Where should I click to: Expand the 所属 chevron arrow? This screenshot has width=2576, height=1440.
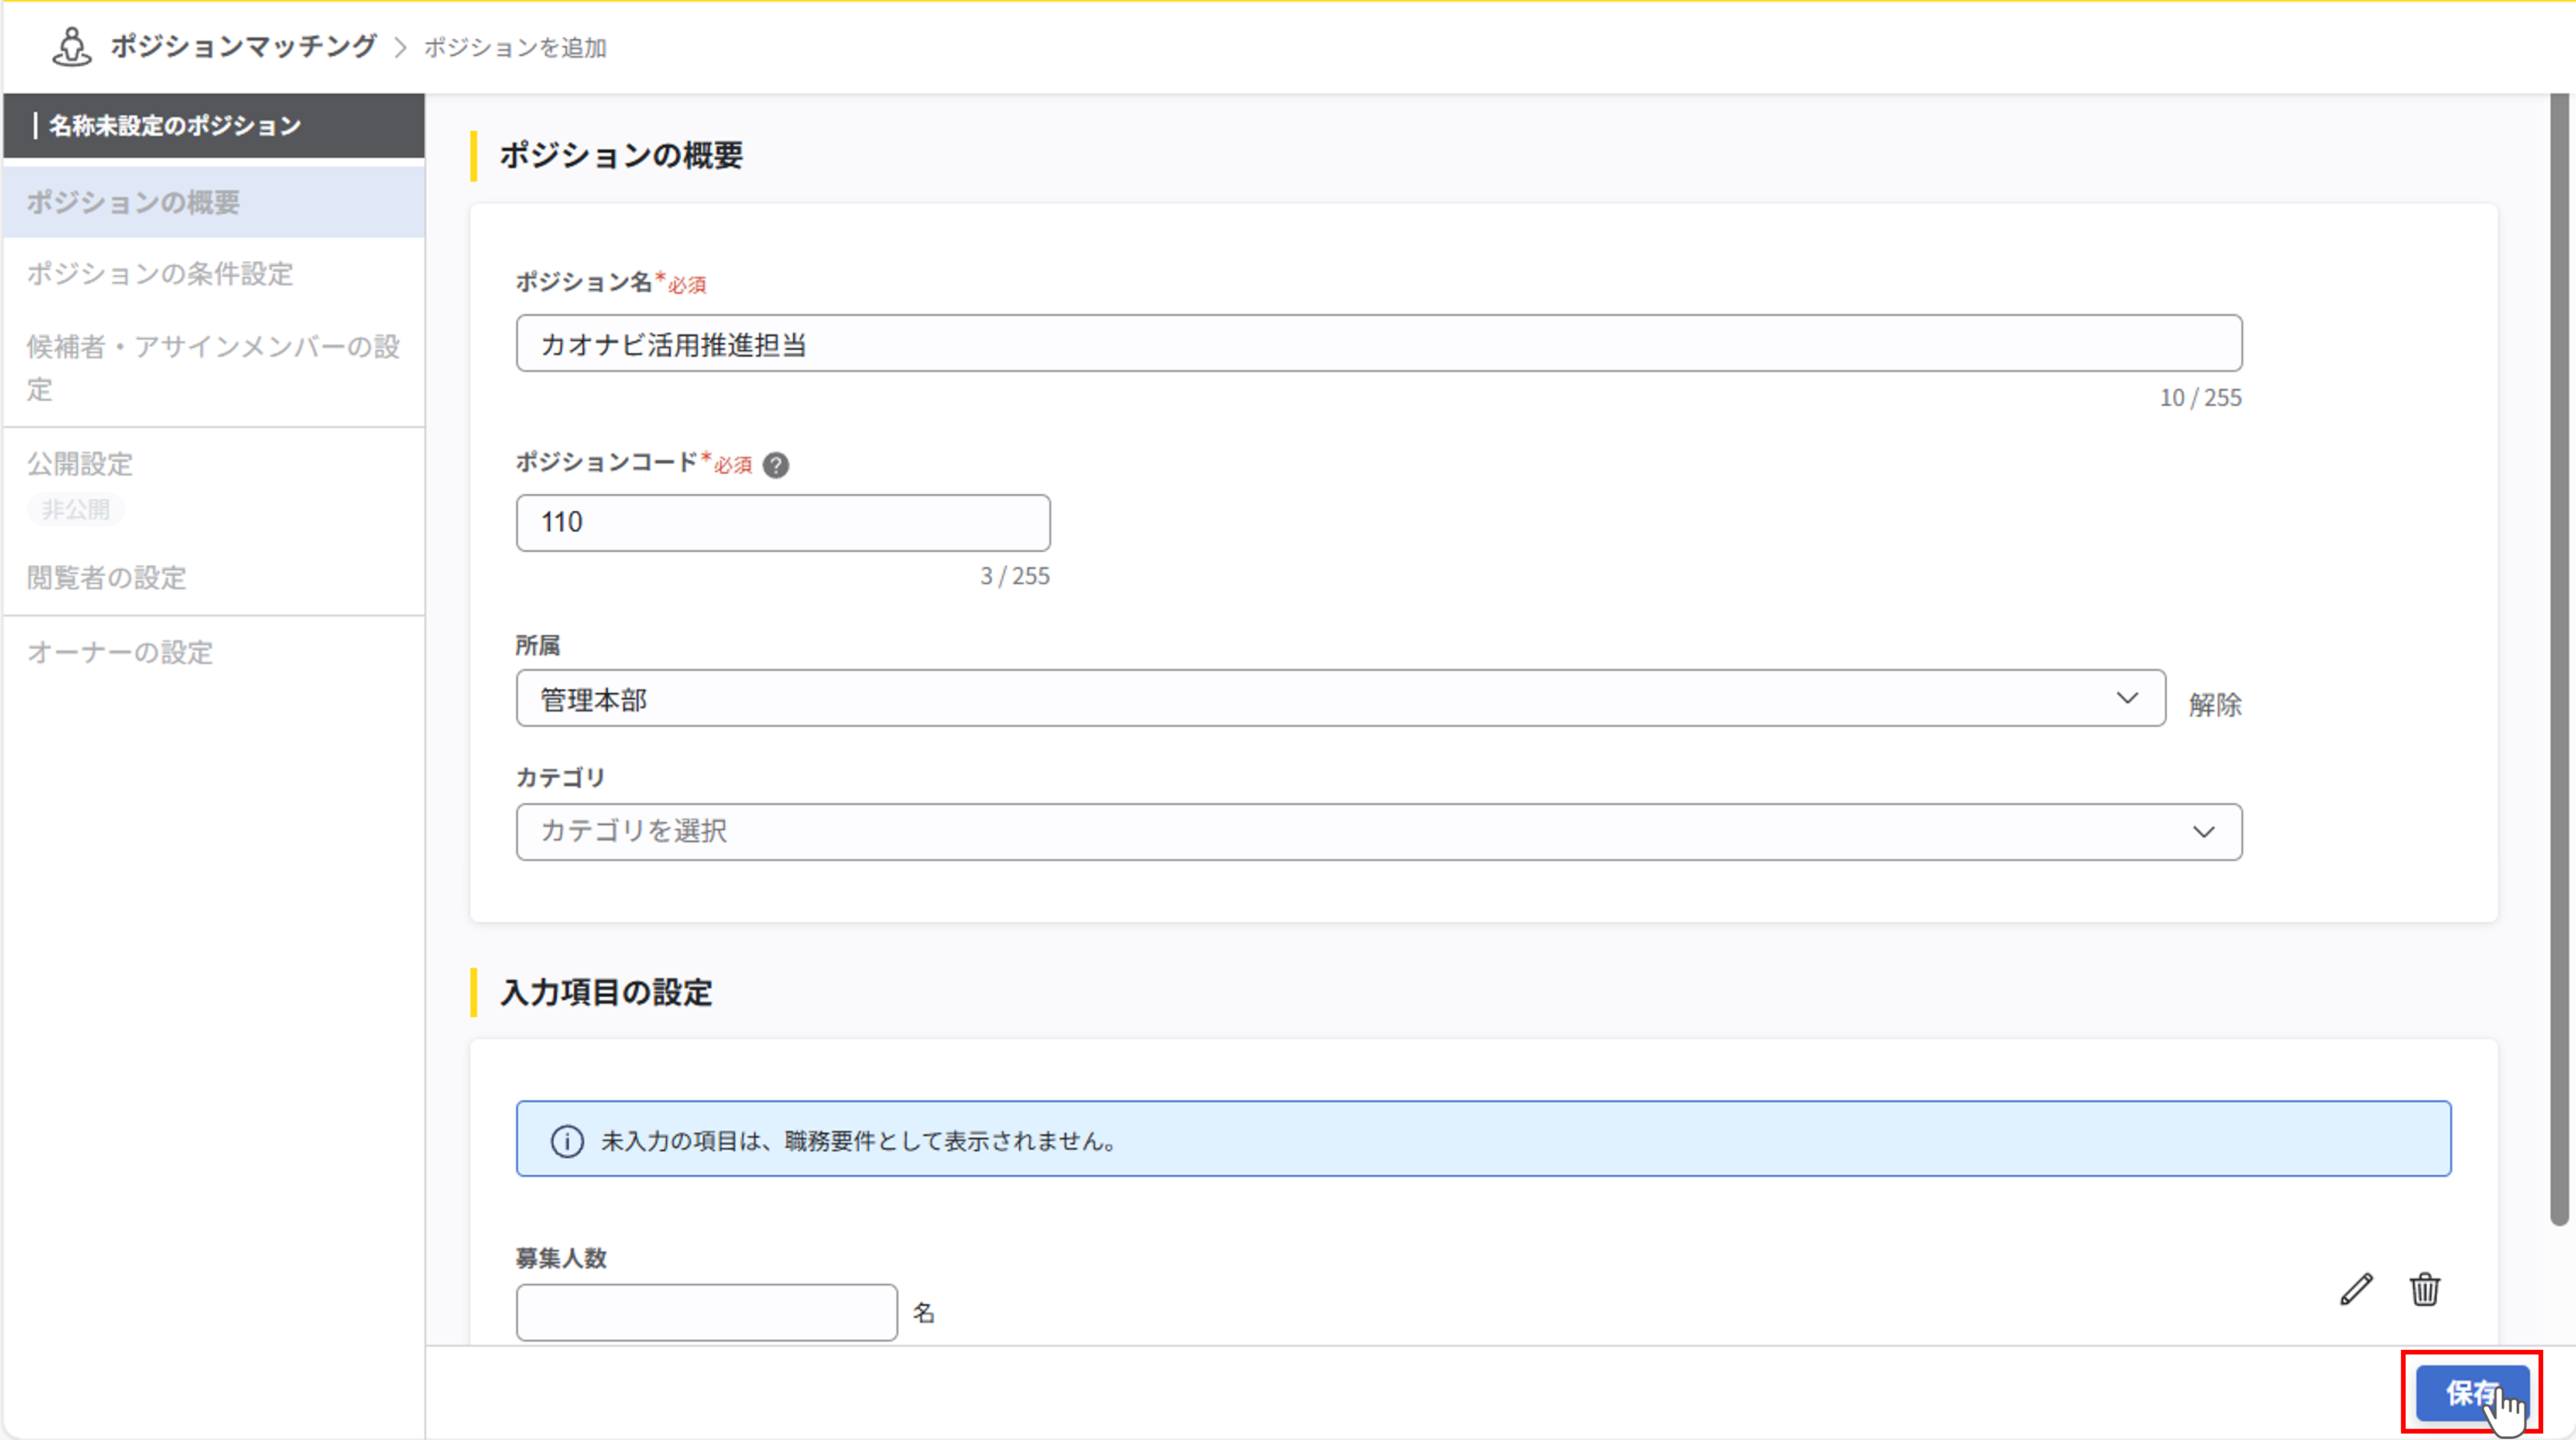pos(2128,698)
